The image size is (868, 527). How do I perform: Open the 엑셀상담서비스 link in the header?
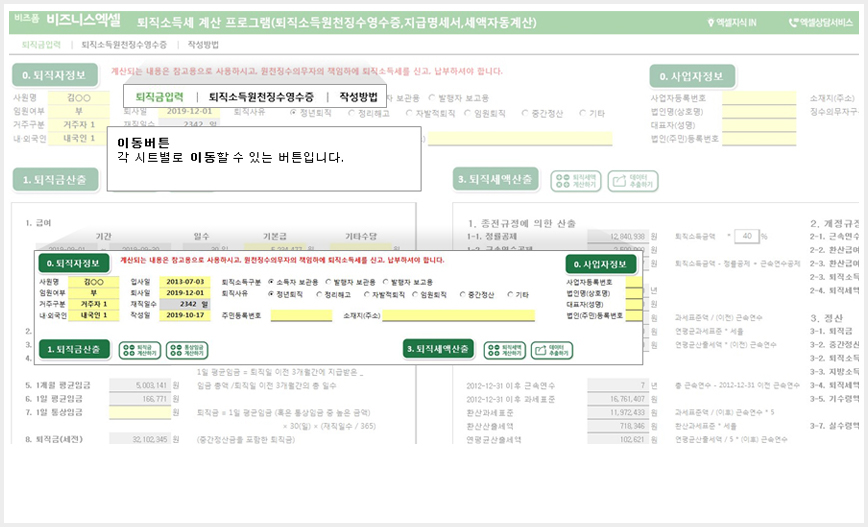[x=820, y=23]
